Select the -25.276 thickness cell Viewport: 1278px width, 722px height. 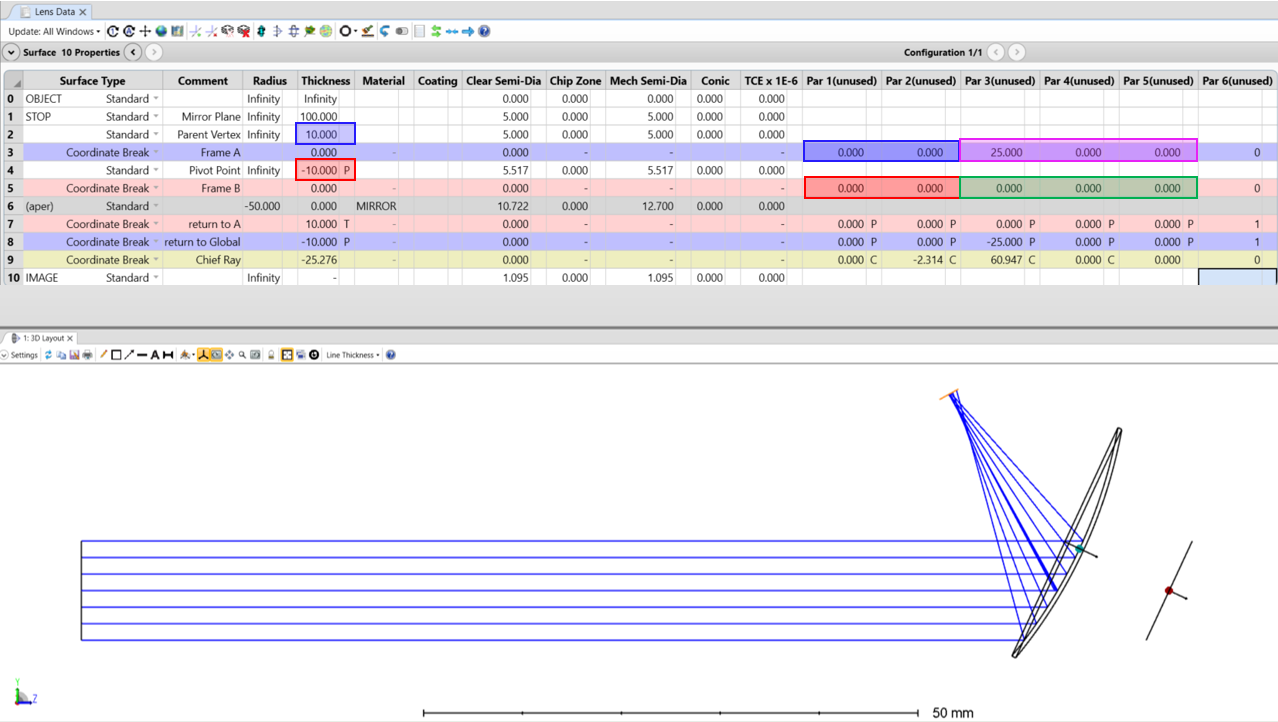click(320, 260)
